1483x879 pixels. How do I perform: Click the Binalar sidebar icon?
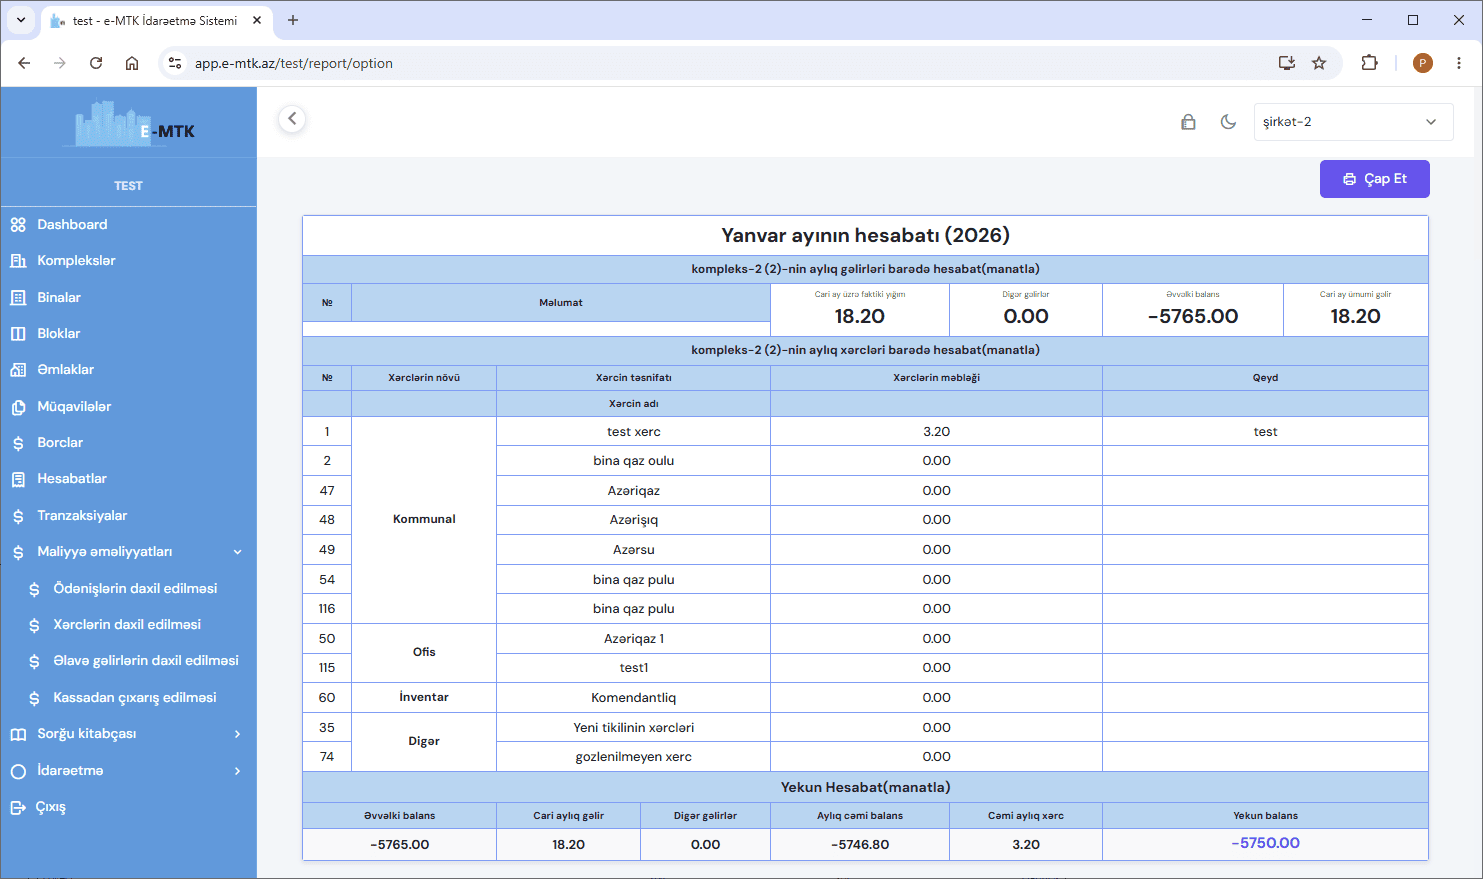18,297
